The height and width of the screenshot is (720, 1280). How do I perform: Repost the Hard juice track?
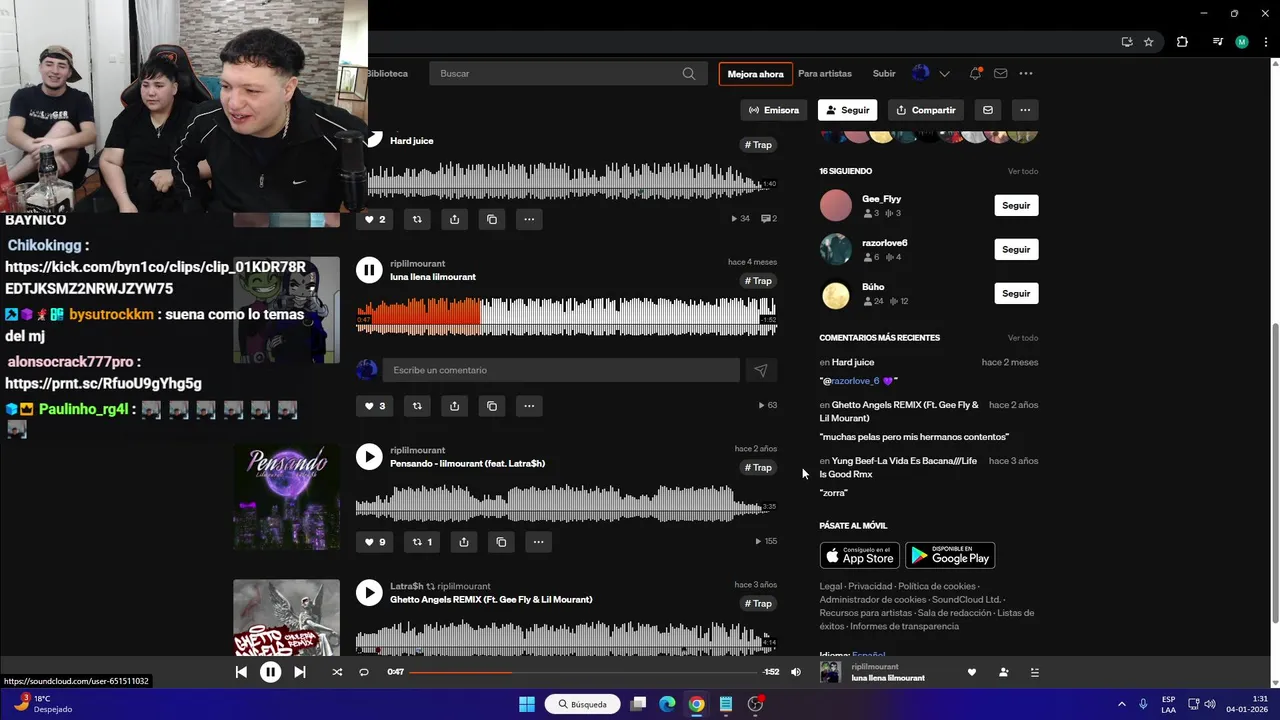click(417, 219)
